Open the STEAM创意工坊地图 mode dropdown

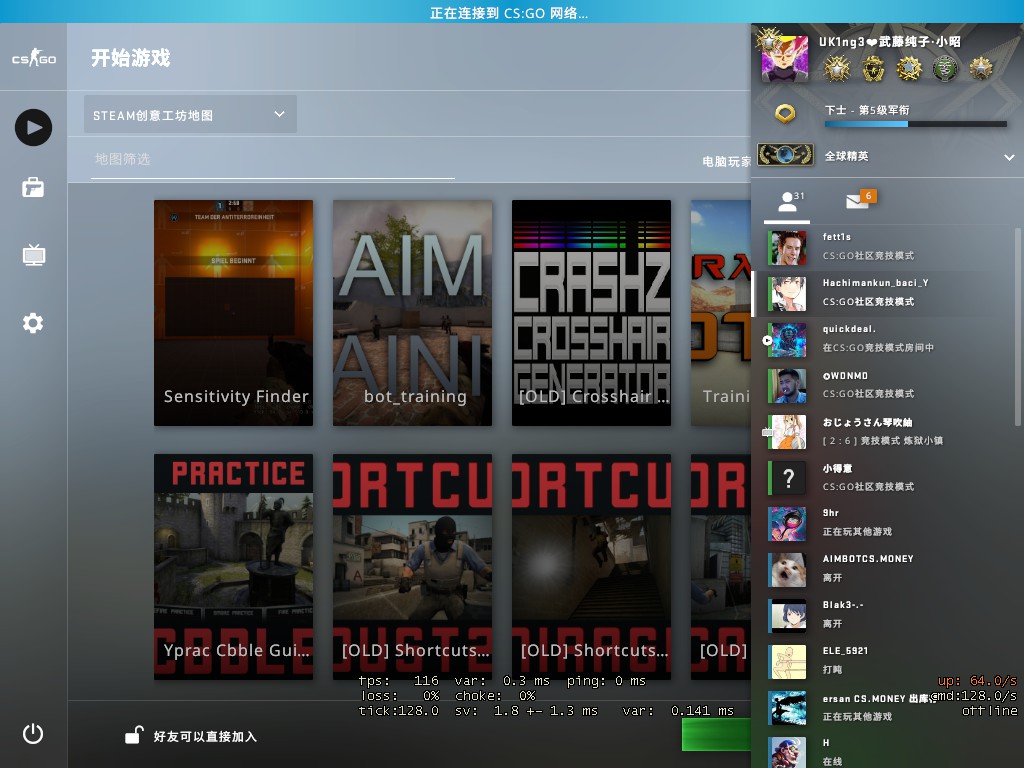coord(190,115)
